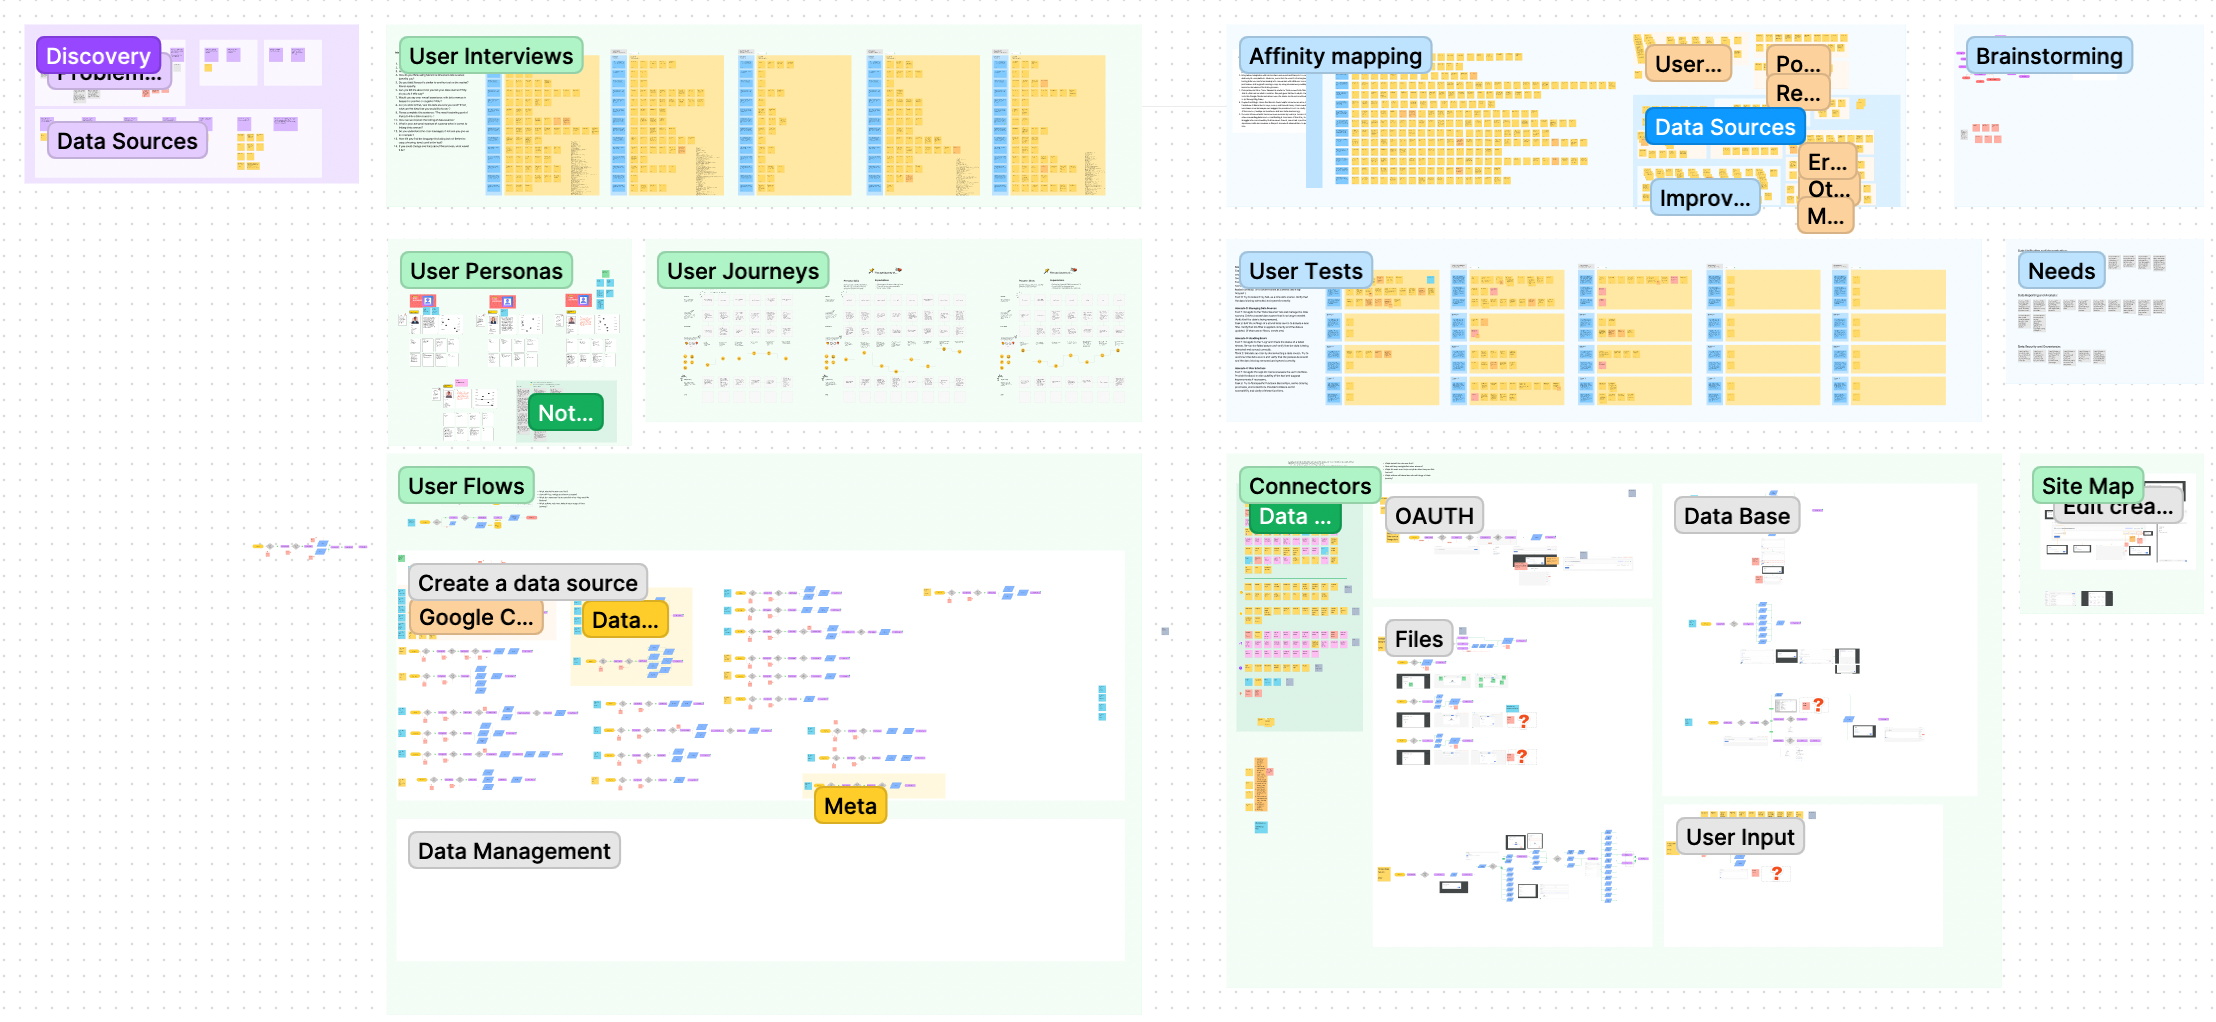Viewport: 2216px width, 1022px height.
Task: Open the Site Map section label
Action: [2088, 485]
